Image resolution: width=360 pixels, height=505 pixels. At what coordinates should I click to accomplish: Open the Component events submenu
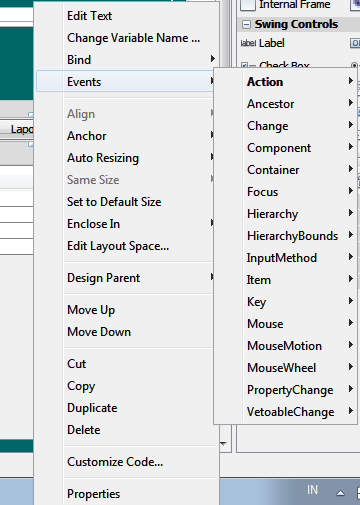pyautogui.click(x=285, y=148)
